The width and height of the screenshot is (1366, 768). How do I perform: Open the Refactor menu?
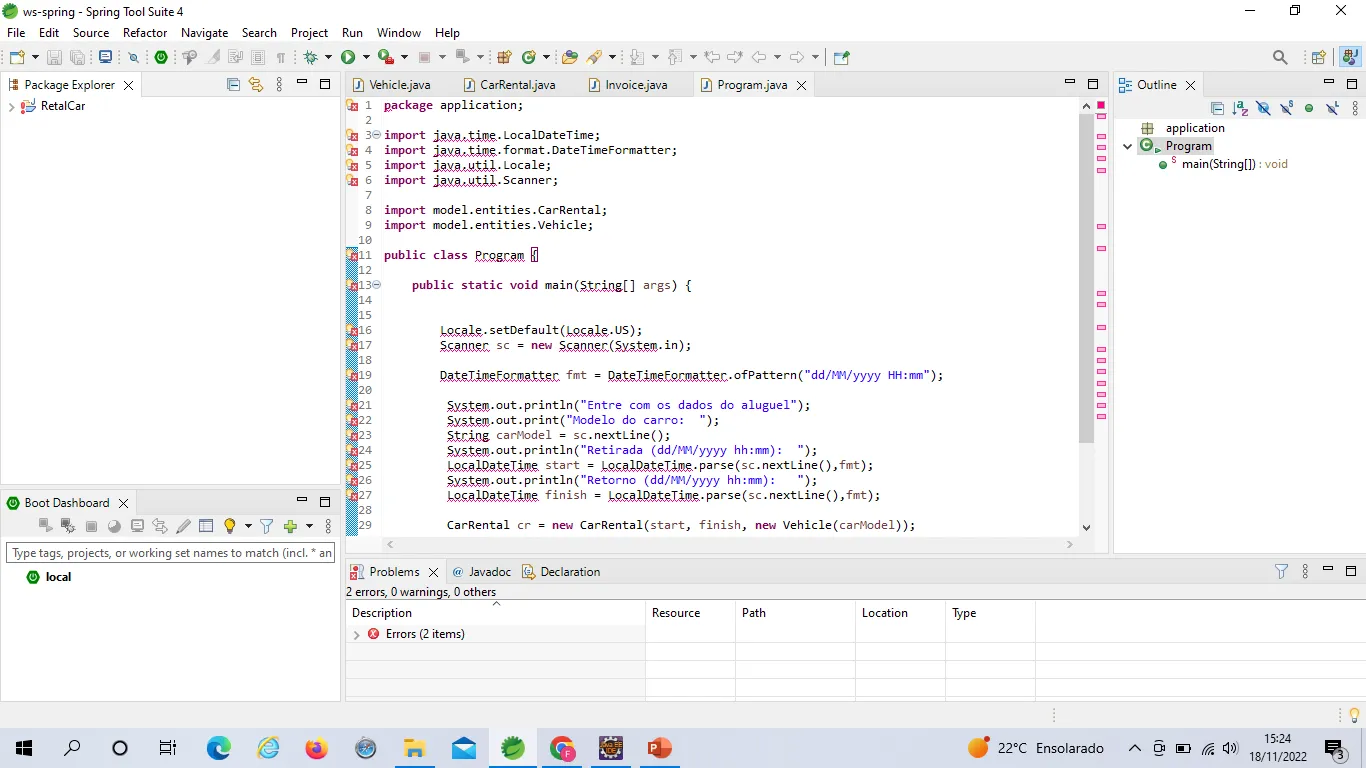(x=145, y=33)
